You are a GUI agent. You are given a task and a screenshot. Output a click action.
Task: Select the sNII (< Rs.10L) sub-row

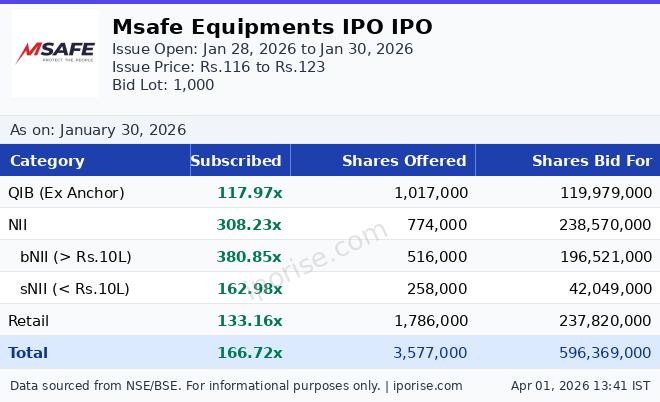75,289
